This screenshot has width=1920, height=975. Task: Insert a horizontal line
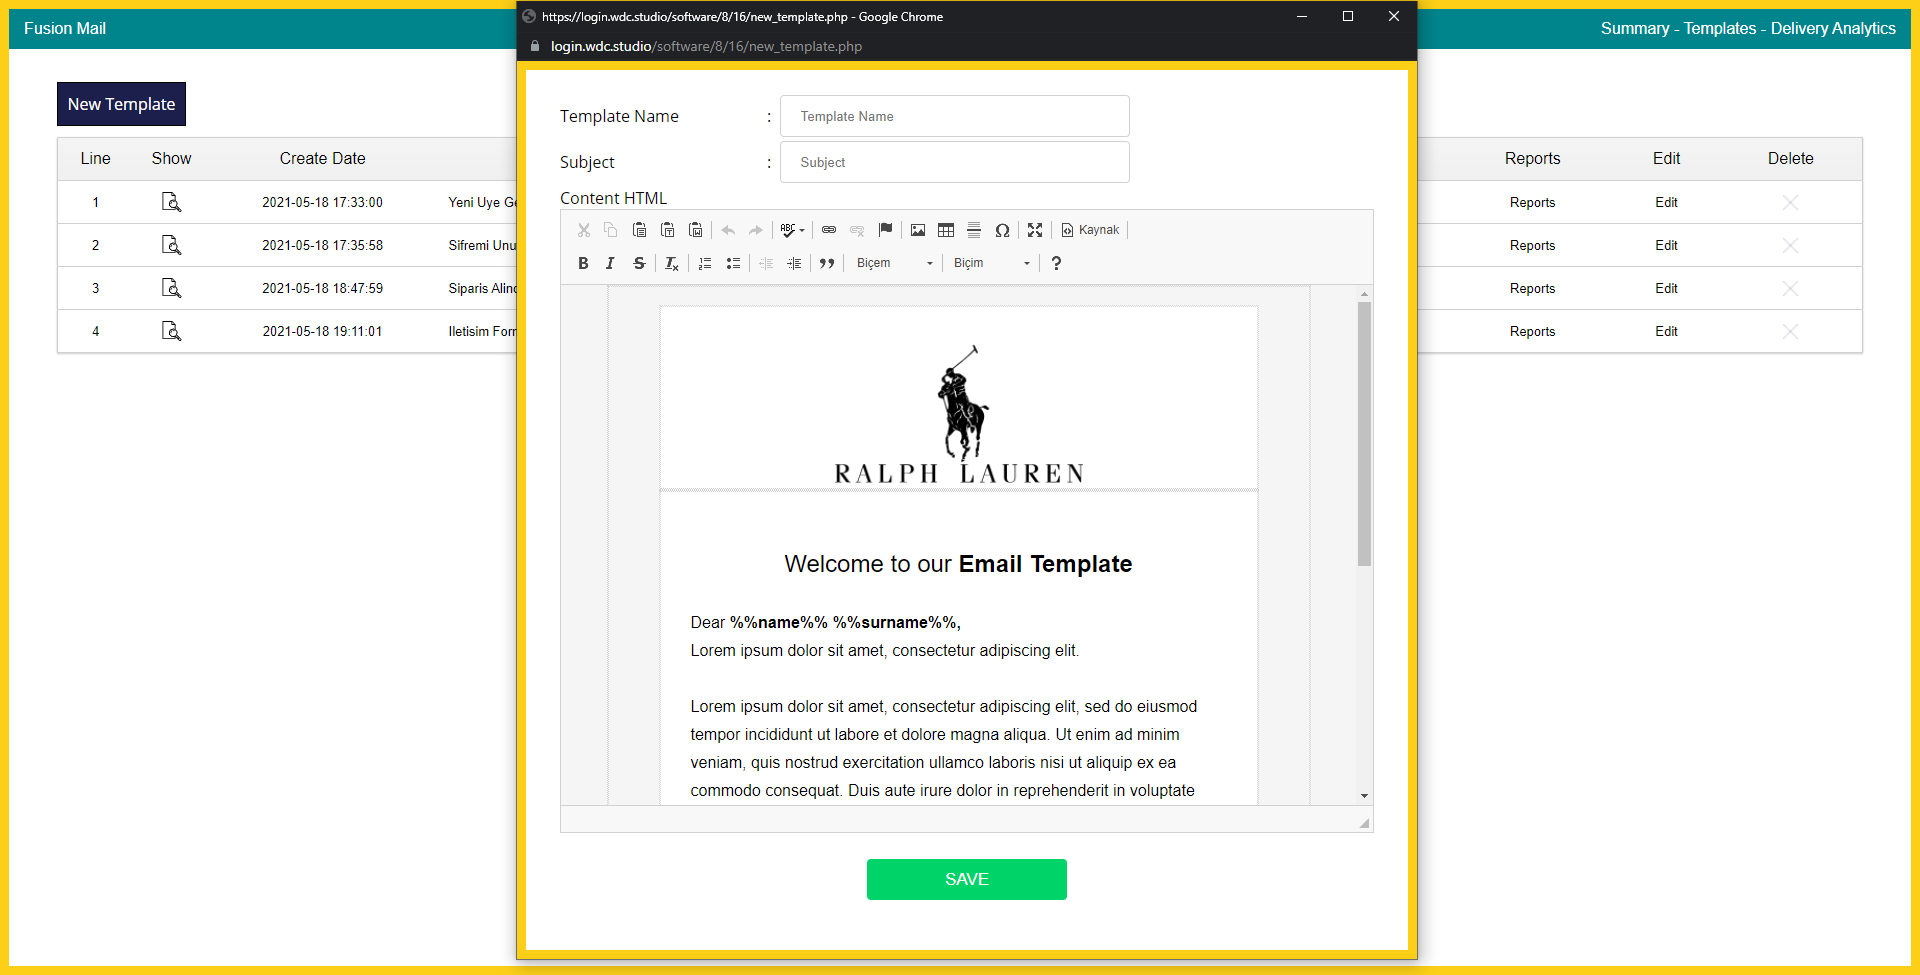pyautogui.click(x=974, y=230)
